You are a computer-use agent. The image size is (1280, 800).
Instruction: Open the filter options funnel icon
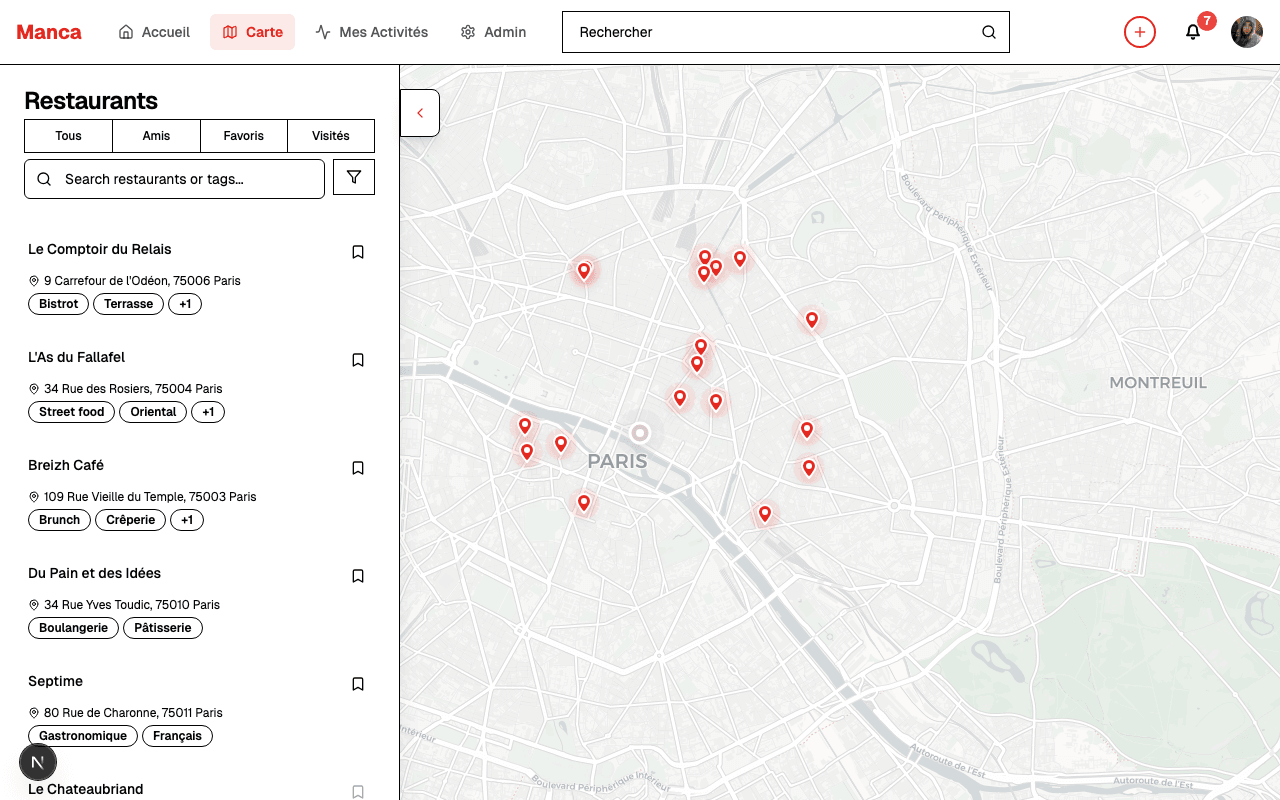point(353,177)
